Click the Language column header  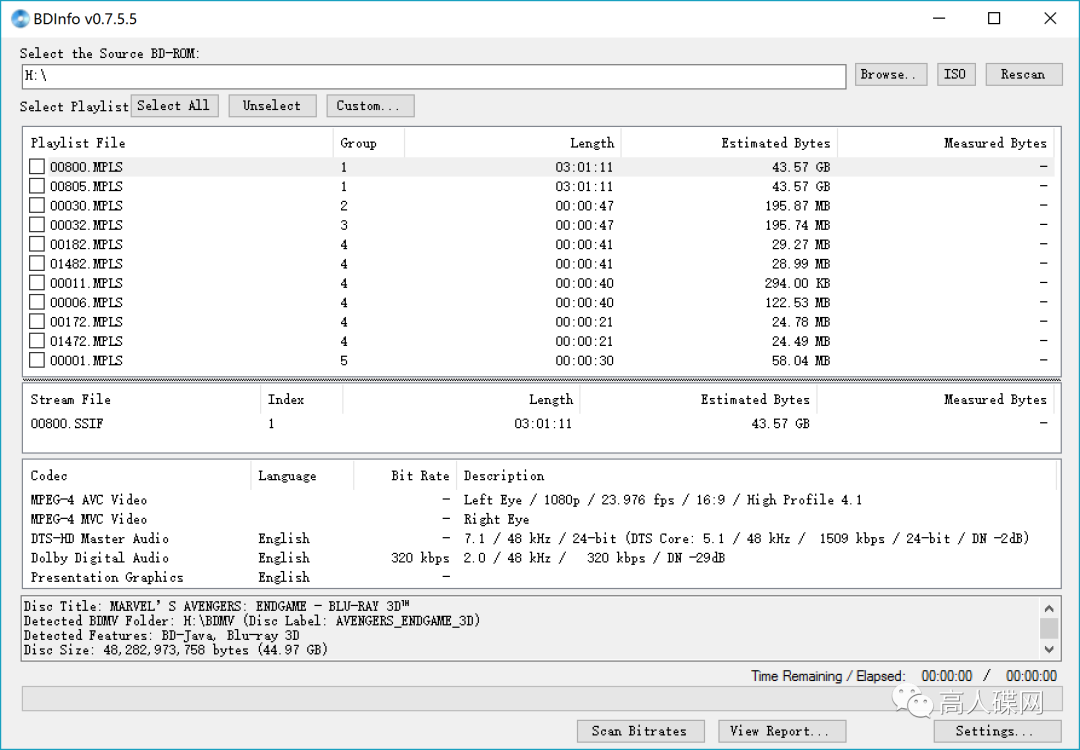tap(302, 475)
